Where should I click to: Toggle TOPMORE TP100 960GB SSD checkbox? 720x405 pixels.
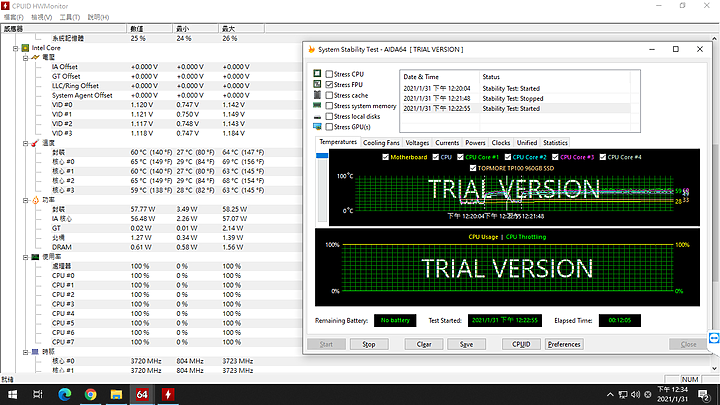coord(472,168)
